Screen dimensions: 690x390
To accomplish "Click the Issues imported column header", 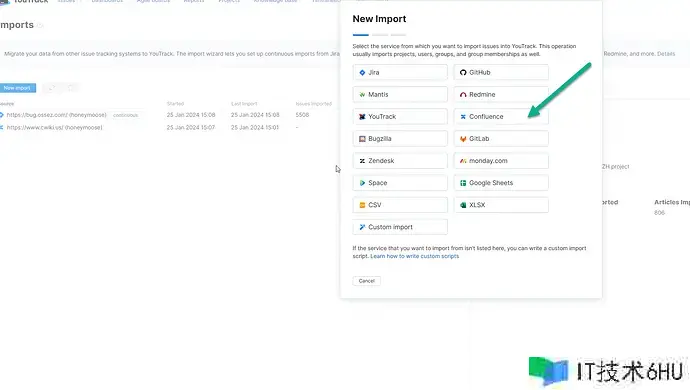I will (x=314, y=104).
